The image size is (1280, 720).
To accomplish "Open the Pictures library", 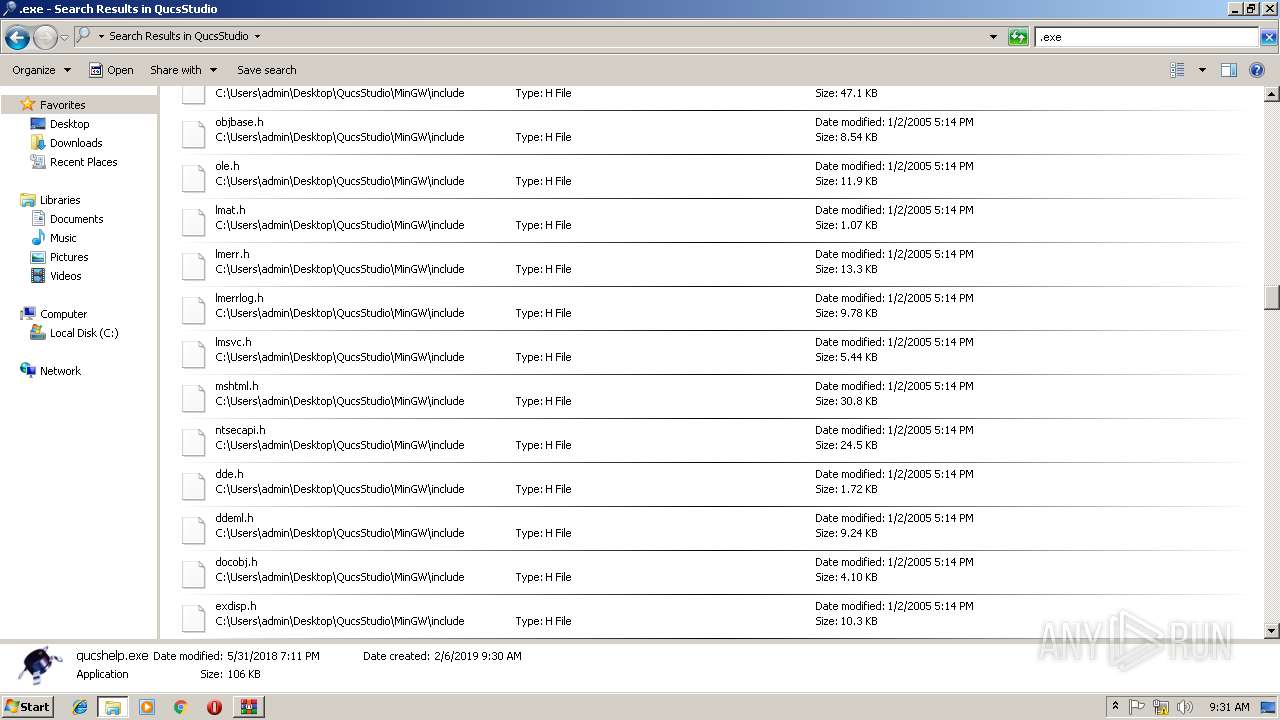I will coord(69,257).
